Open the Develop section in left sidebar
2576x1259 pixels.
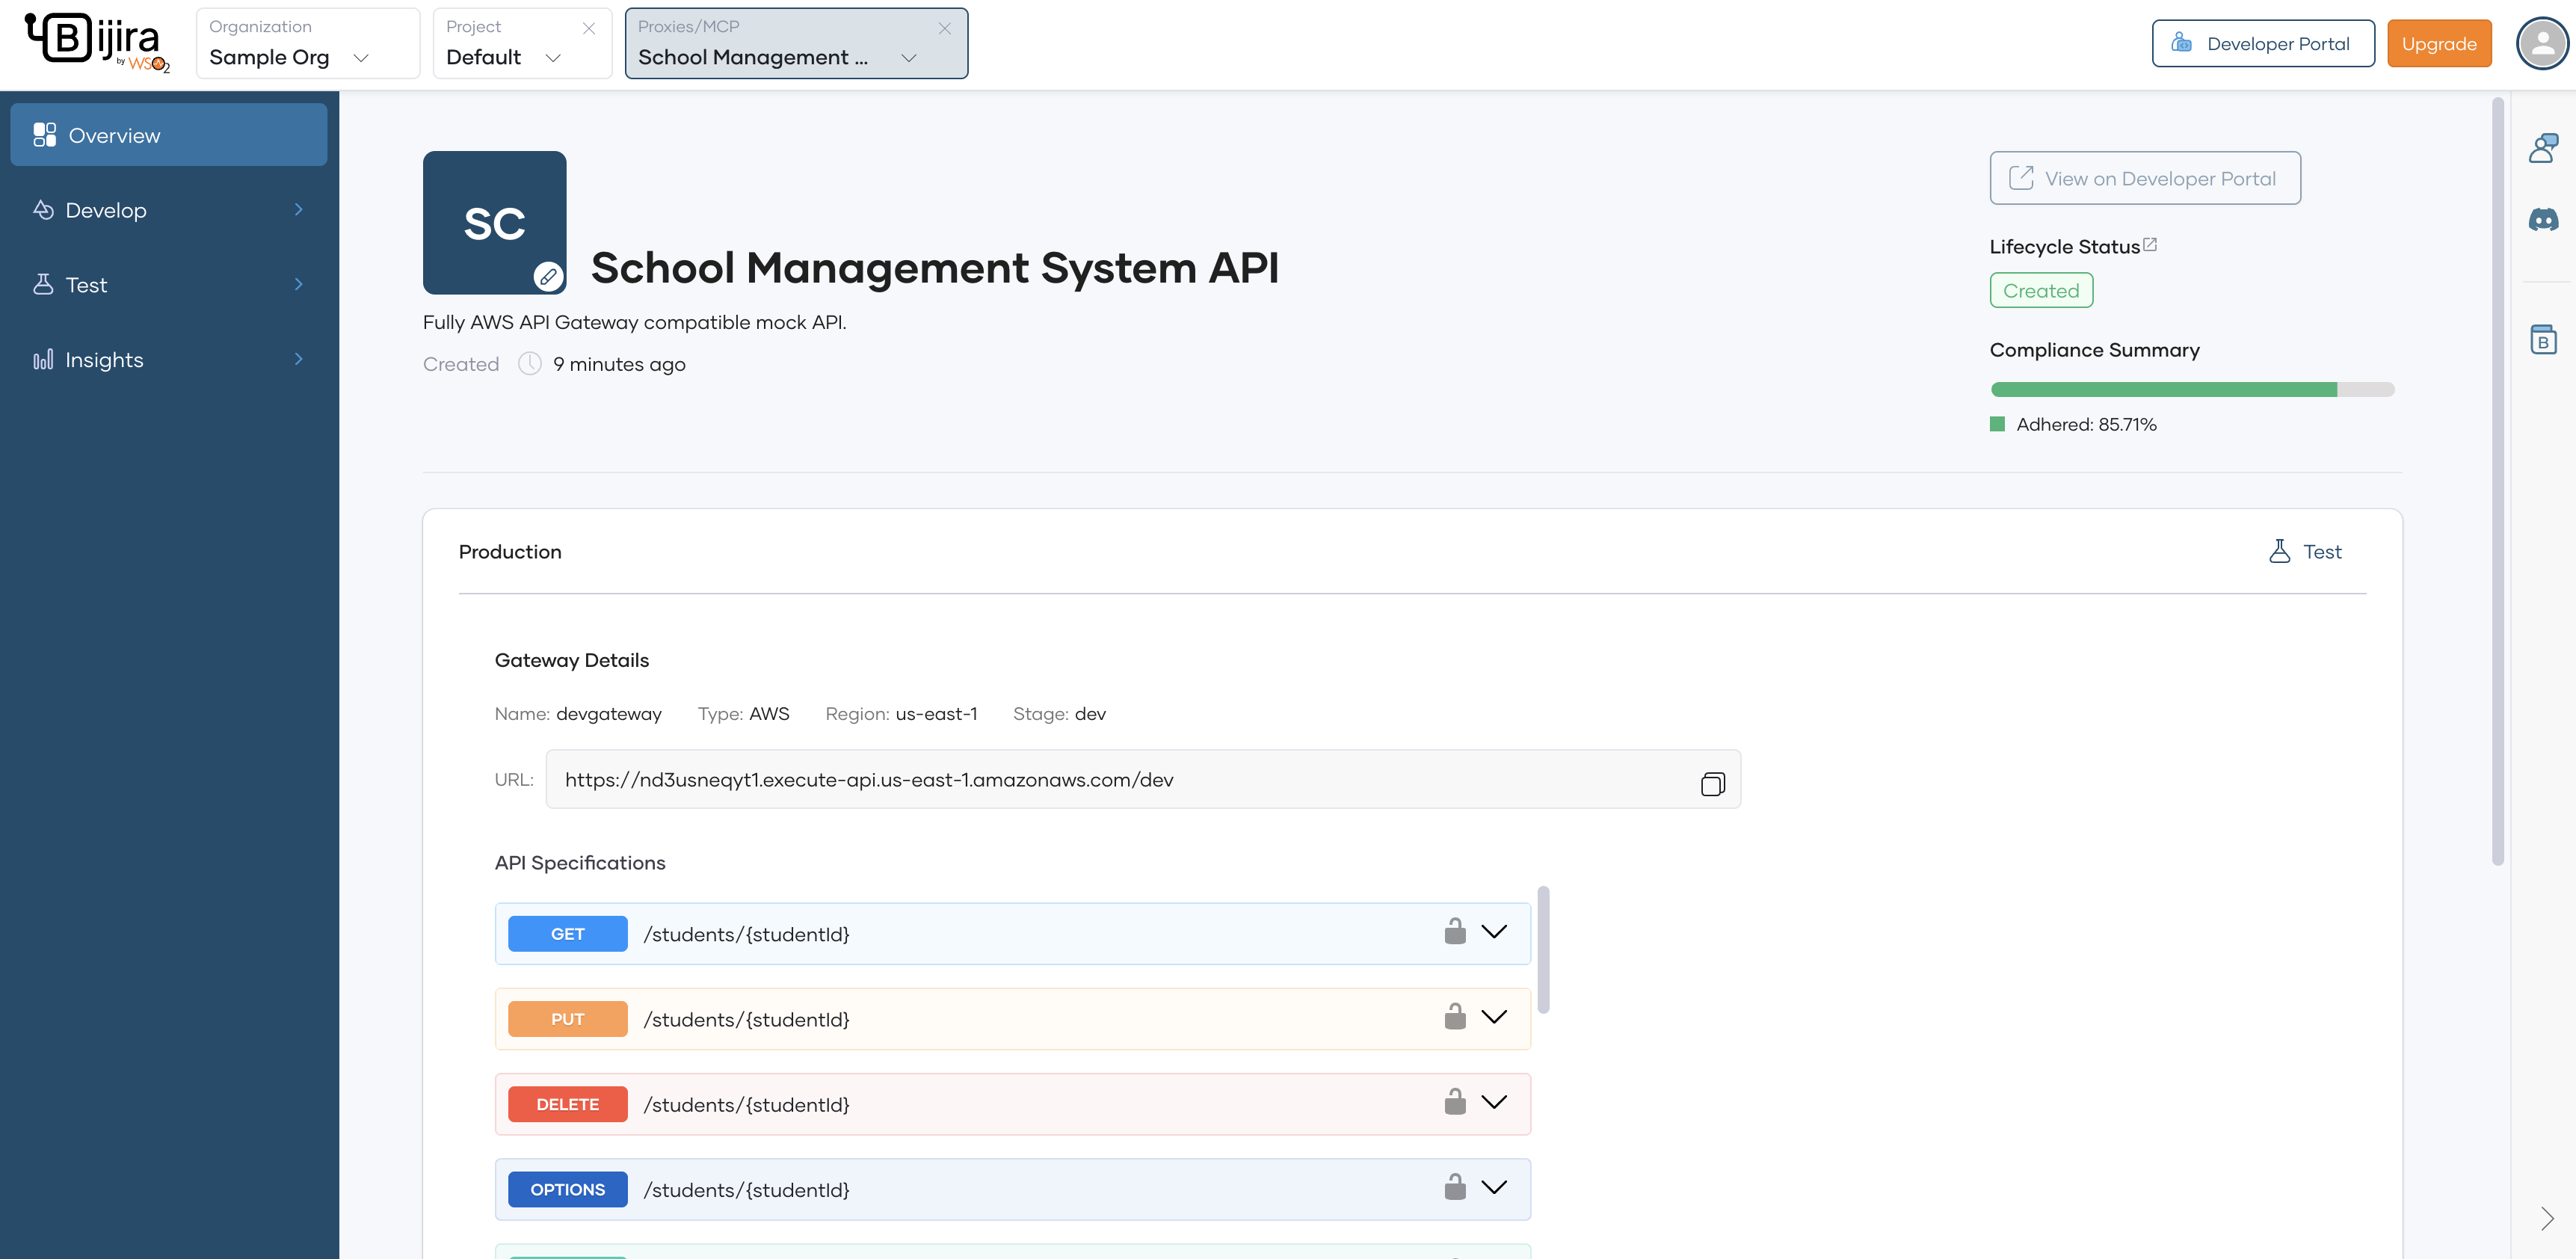(x=106, y=209)
